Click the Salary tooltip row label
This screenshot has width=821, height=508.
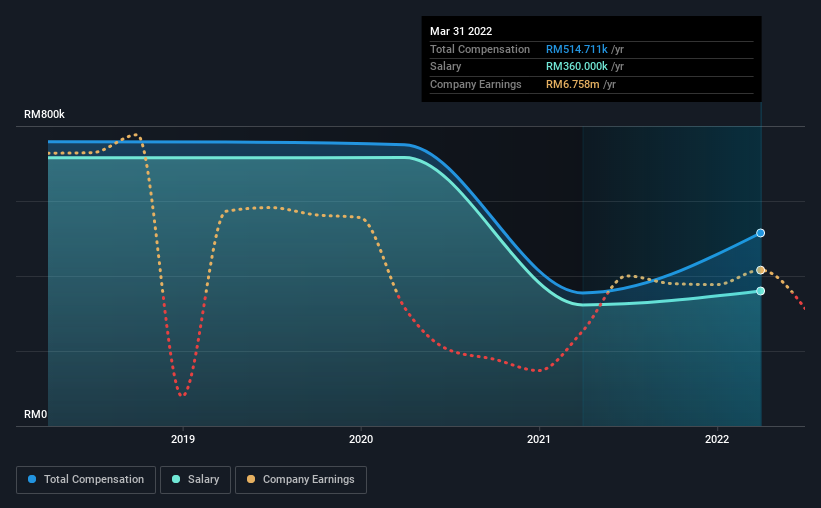pyautogui.click(x=446, y=67)
